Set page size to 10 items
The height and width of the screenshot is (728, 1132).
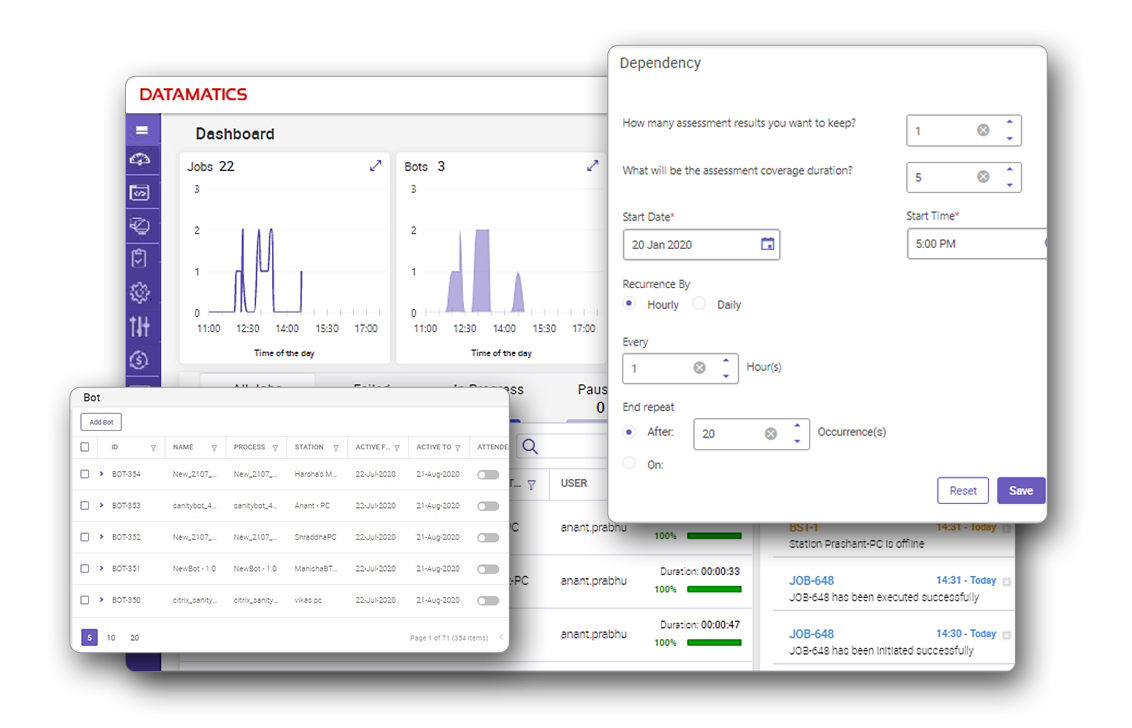[111, 637]
